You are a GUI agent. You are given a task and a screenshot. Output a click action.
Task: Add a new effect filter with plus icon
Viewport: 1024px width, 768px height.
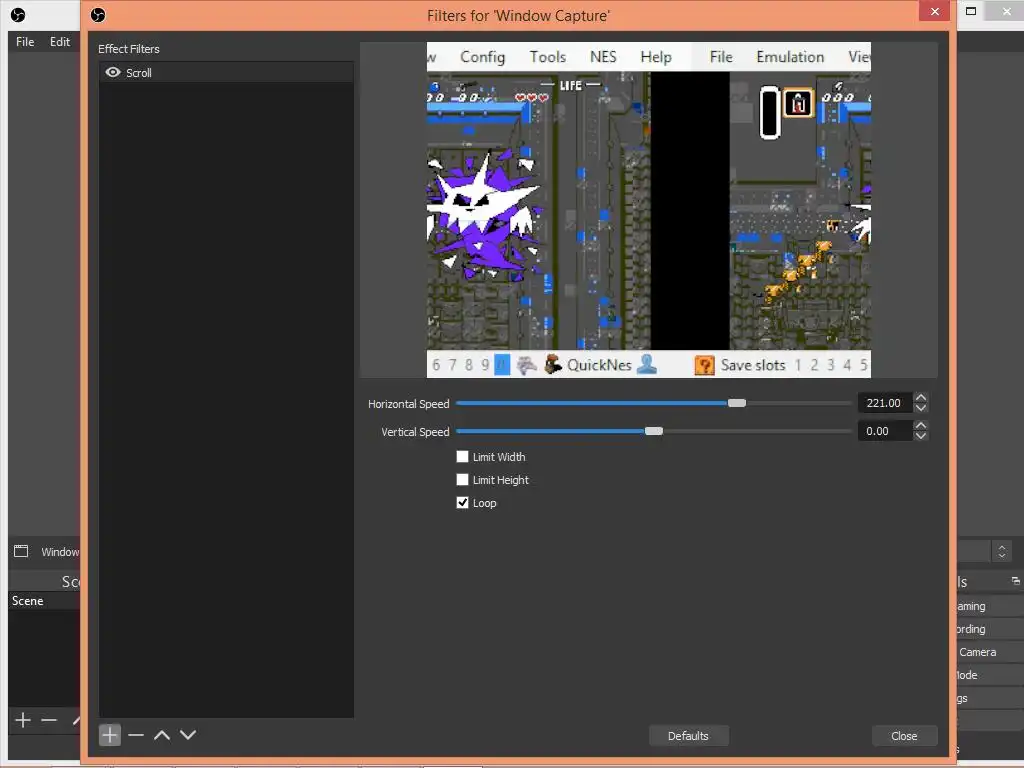[110, 735]
